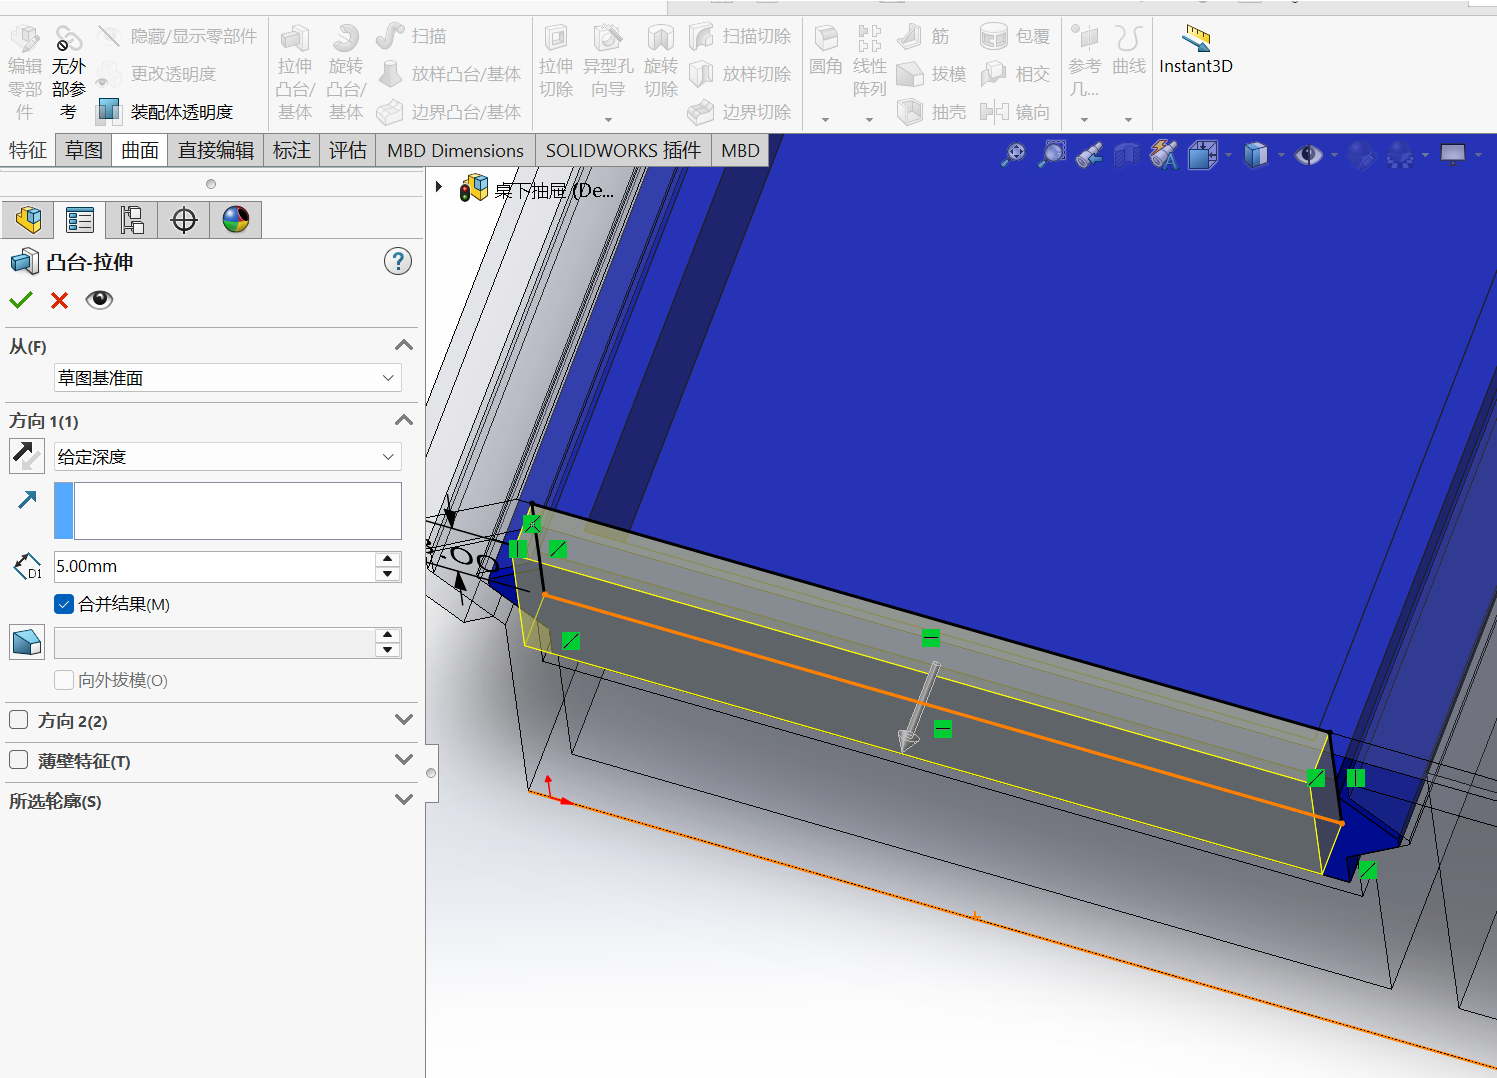
Task: Open the ConfigurationManager tab icon
Action: pyautogui.click(x=132, y=220)
